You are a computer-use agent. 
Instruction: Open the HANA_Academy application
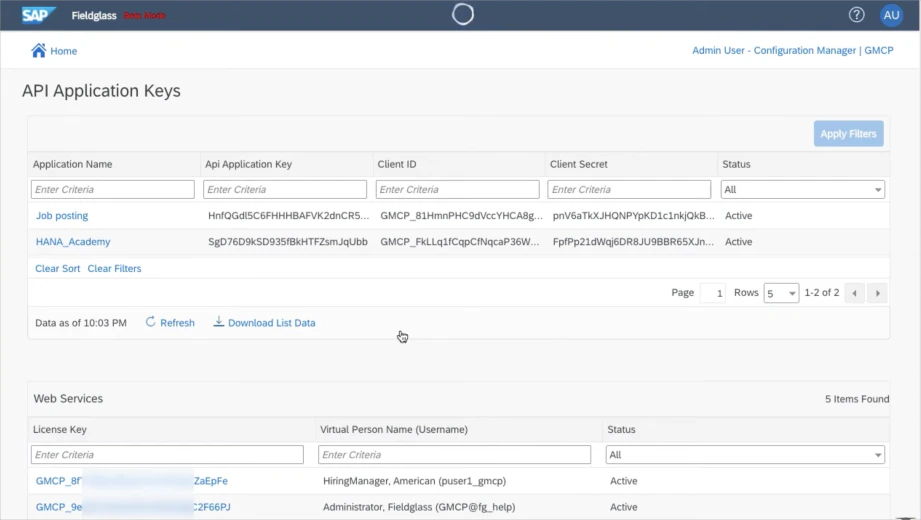pyautogui.click(x=73, y=241)
